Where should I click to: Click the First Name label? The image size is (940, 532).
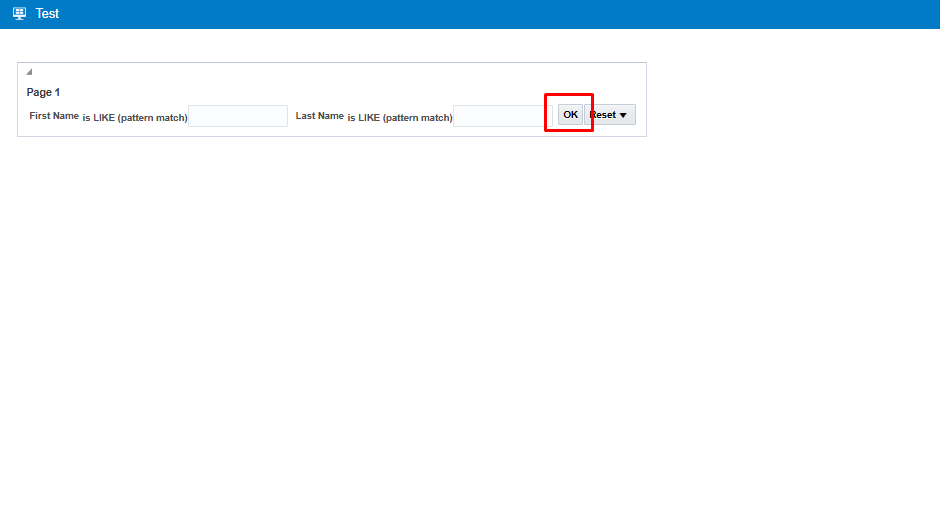pos(54,116)
